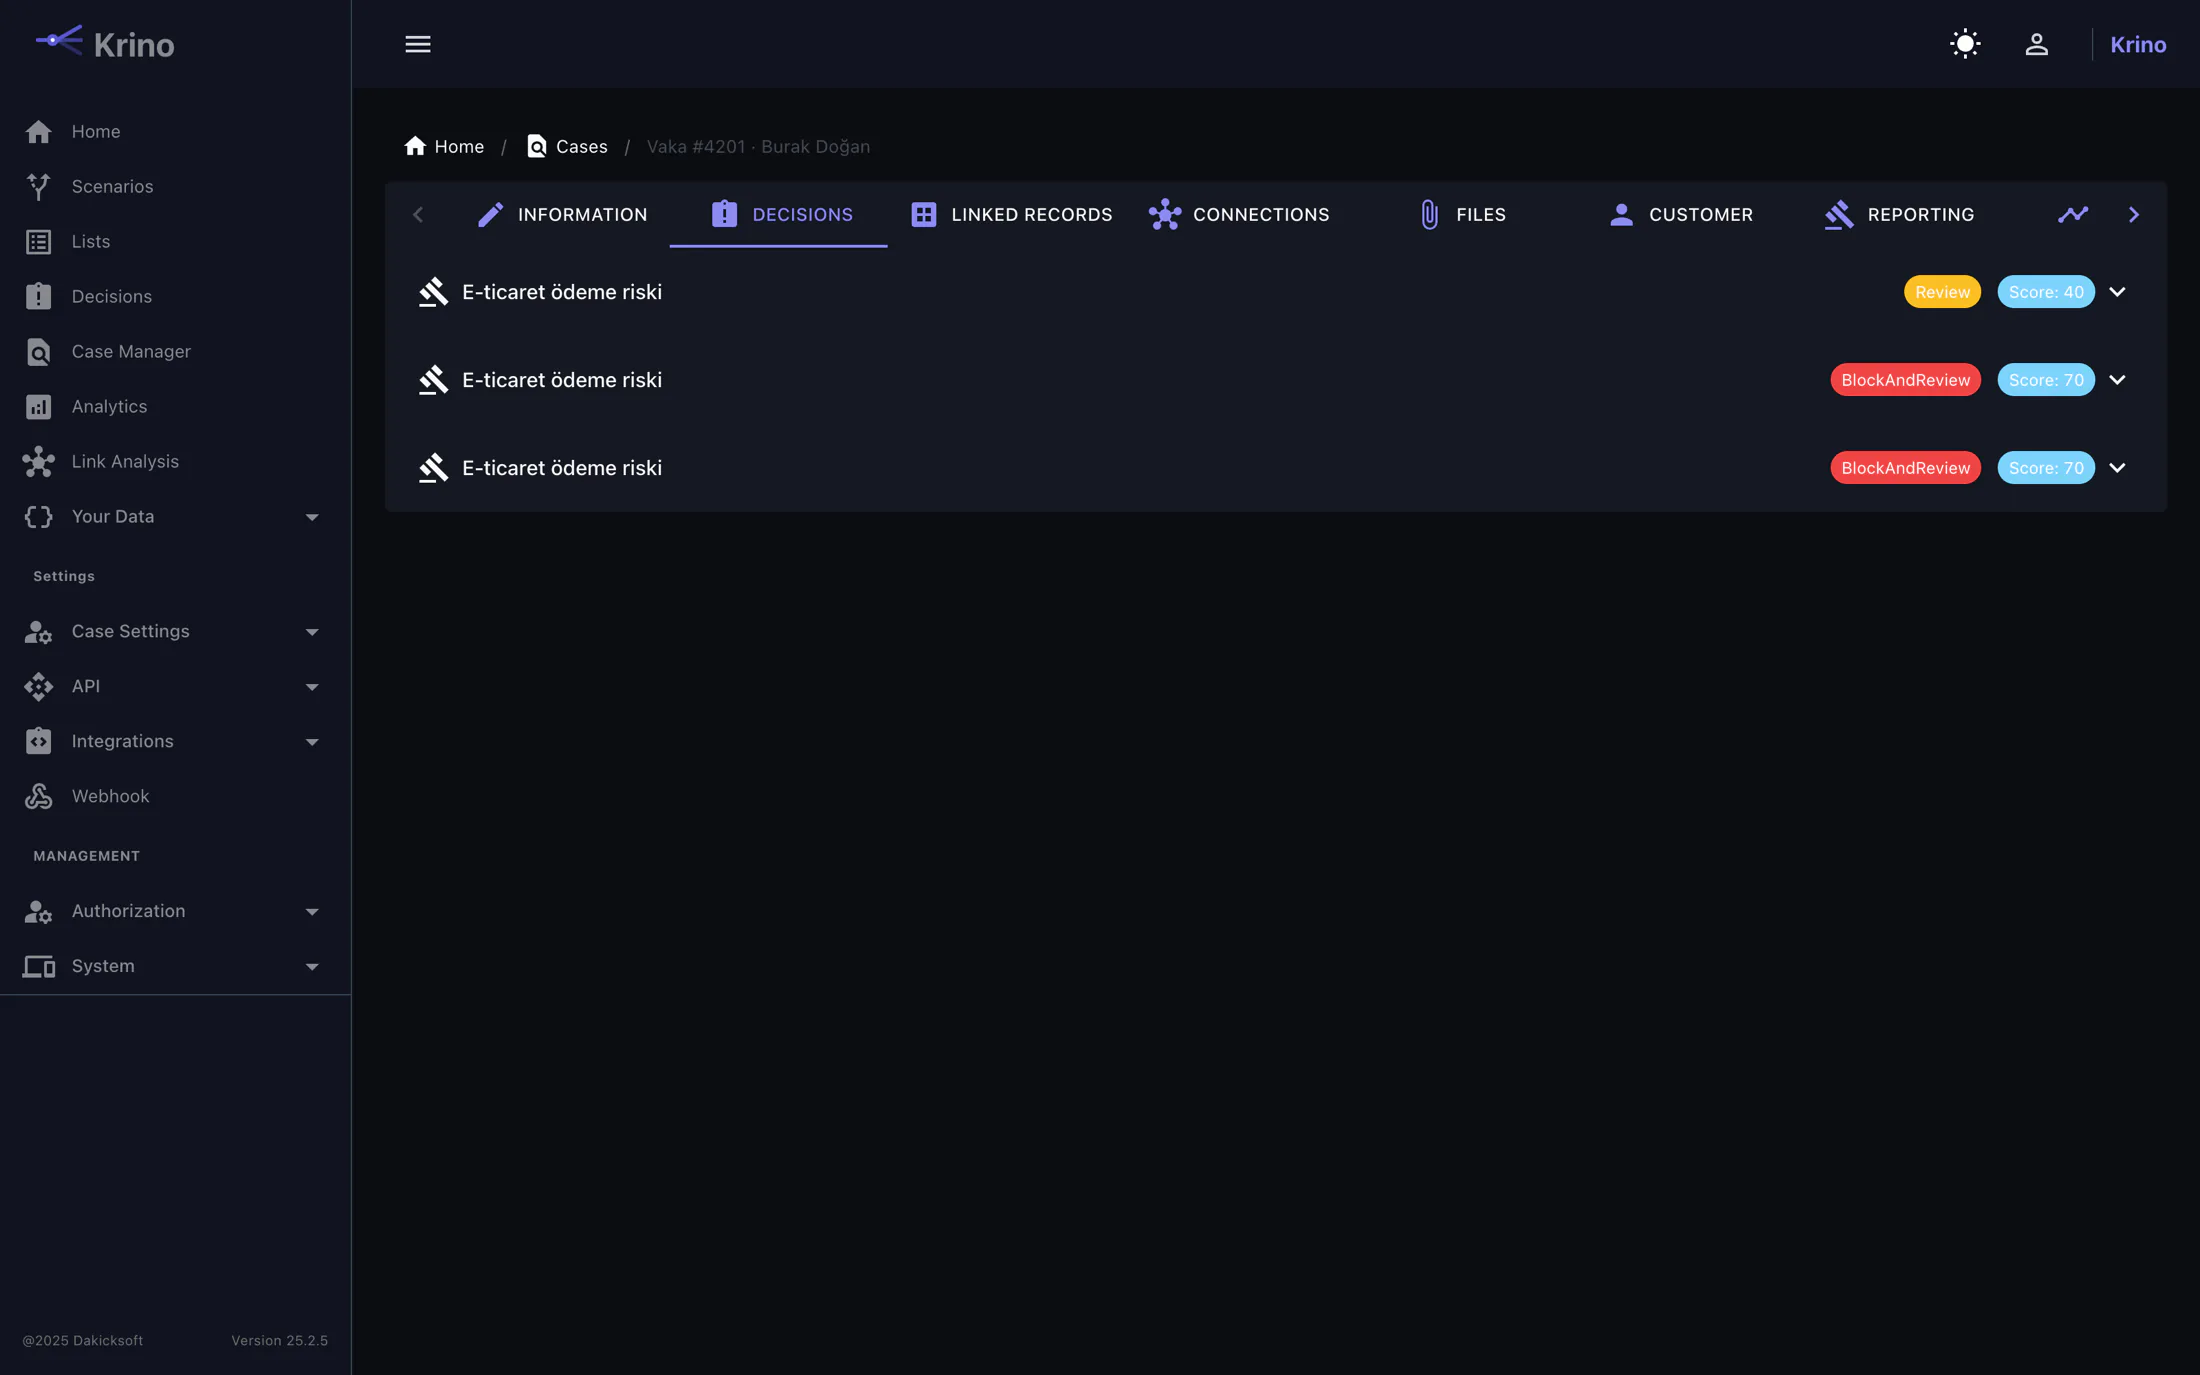Click the yellow Review badge

tap(1942, 292)
